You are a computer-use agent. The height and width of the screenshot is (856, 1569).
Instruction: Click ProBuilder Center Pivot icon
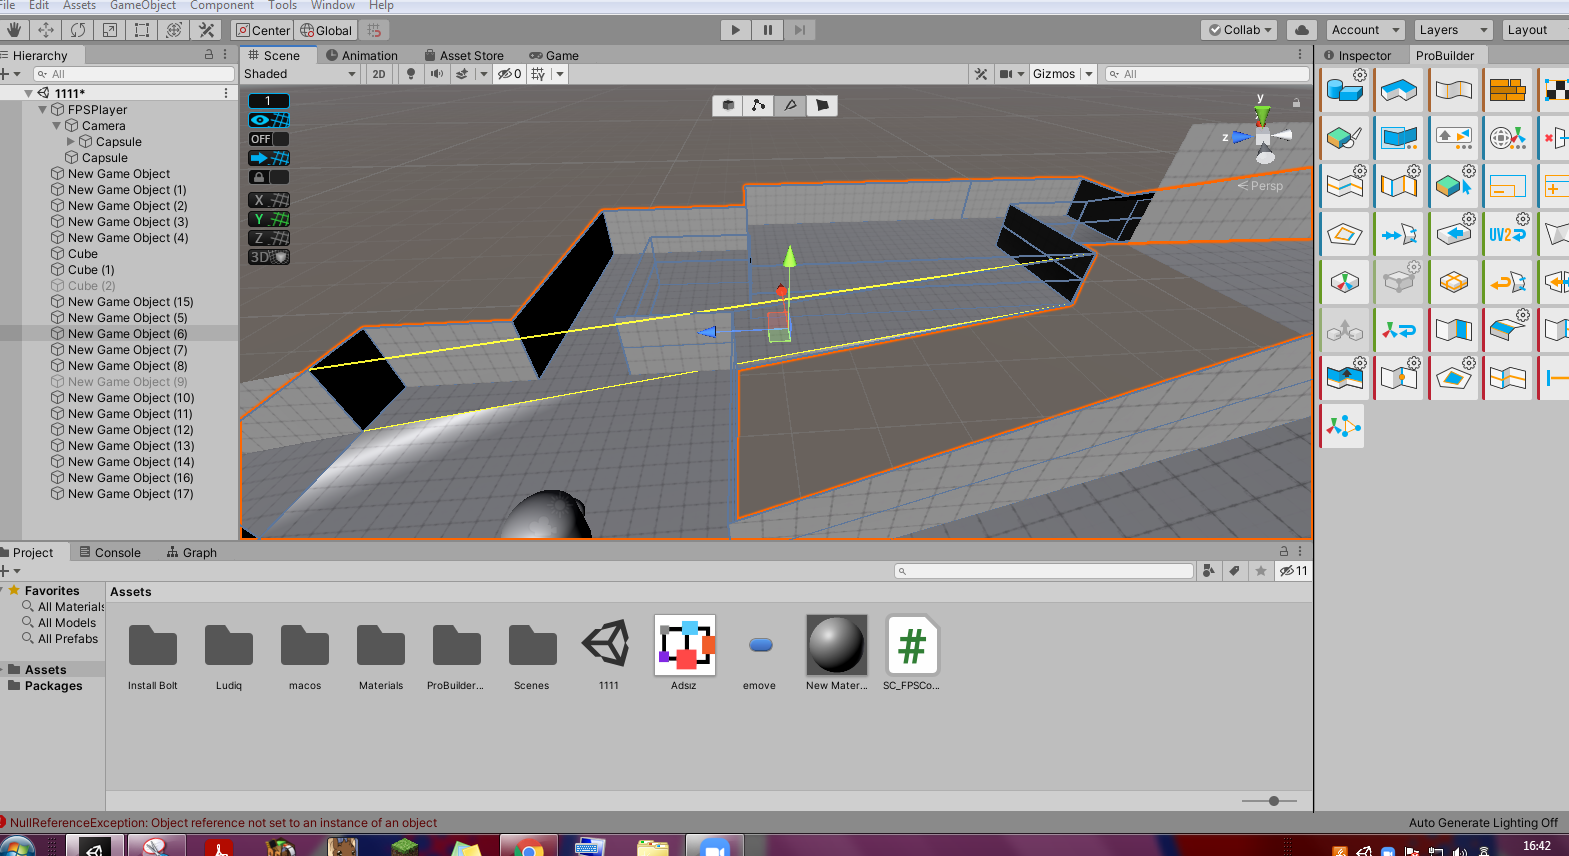(1345, 283)
